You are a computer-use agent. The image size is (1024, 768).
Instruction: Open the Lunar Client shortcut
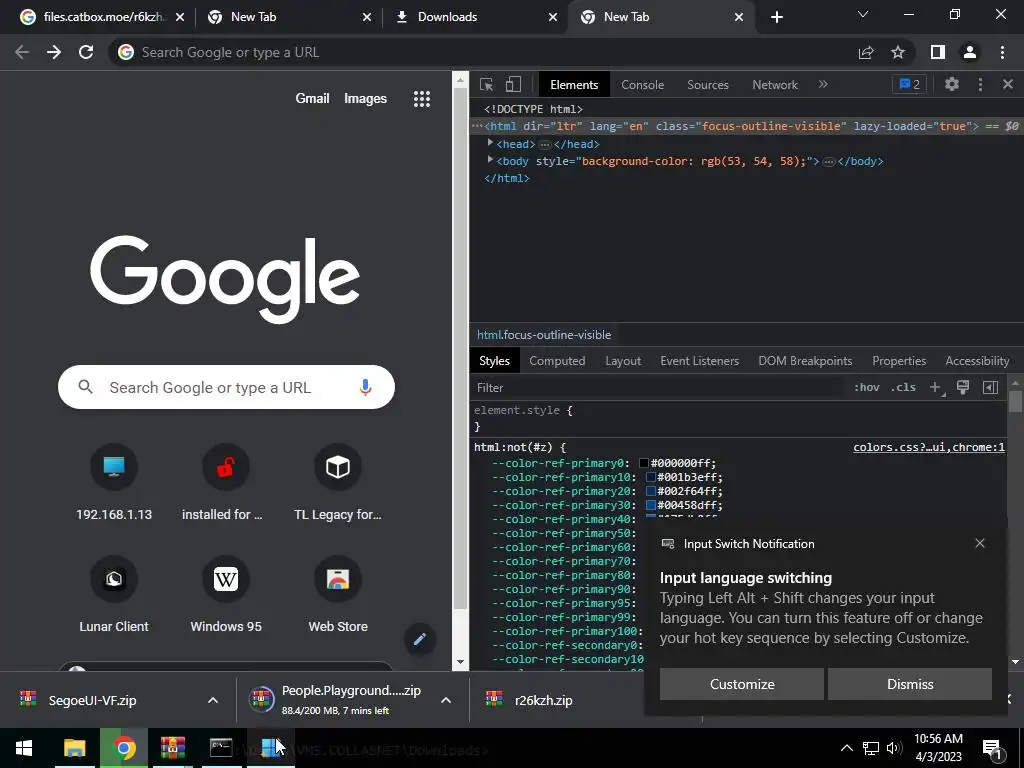pos(114,594)
